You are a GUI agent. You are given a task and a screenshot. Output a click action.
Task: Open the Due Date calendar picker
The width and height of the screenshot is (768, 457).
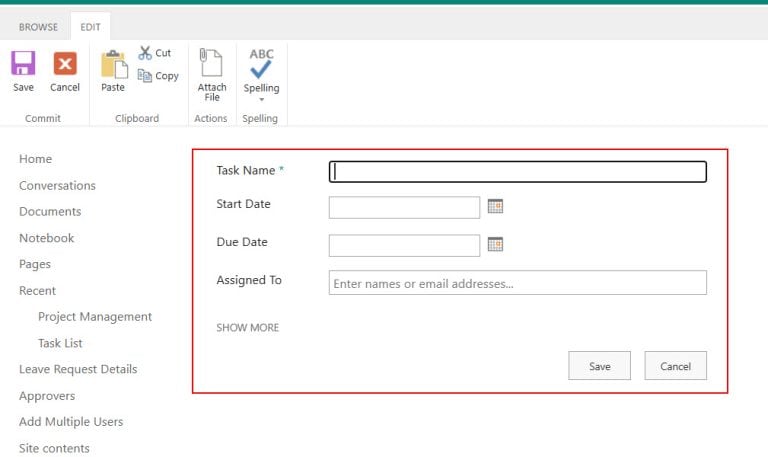click(x=495, y=244)
